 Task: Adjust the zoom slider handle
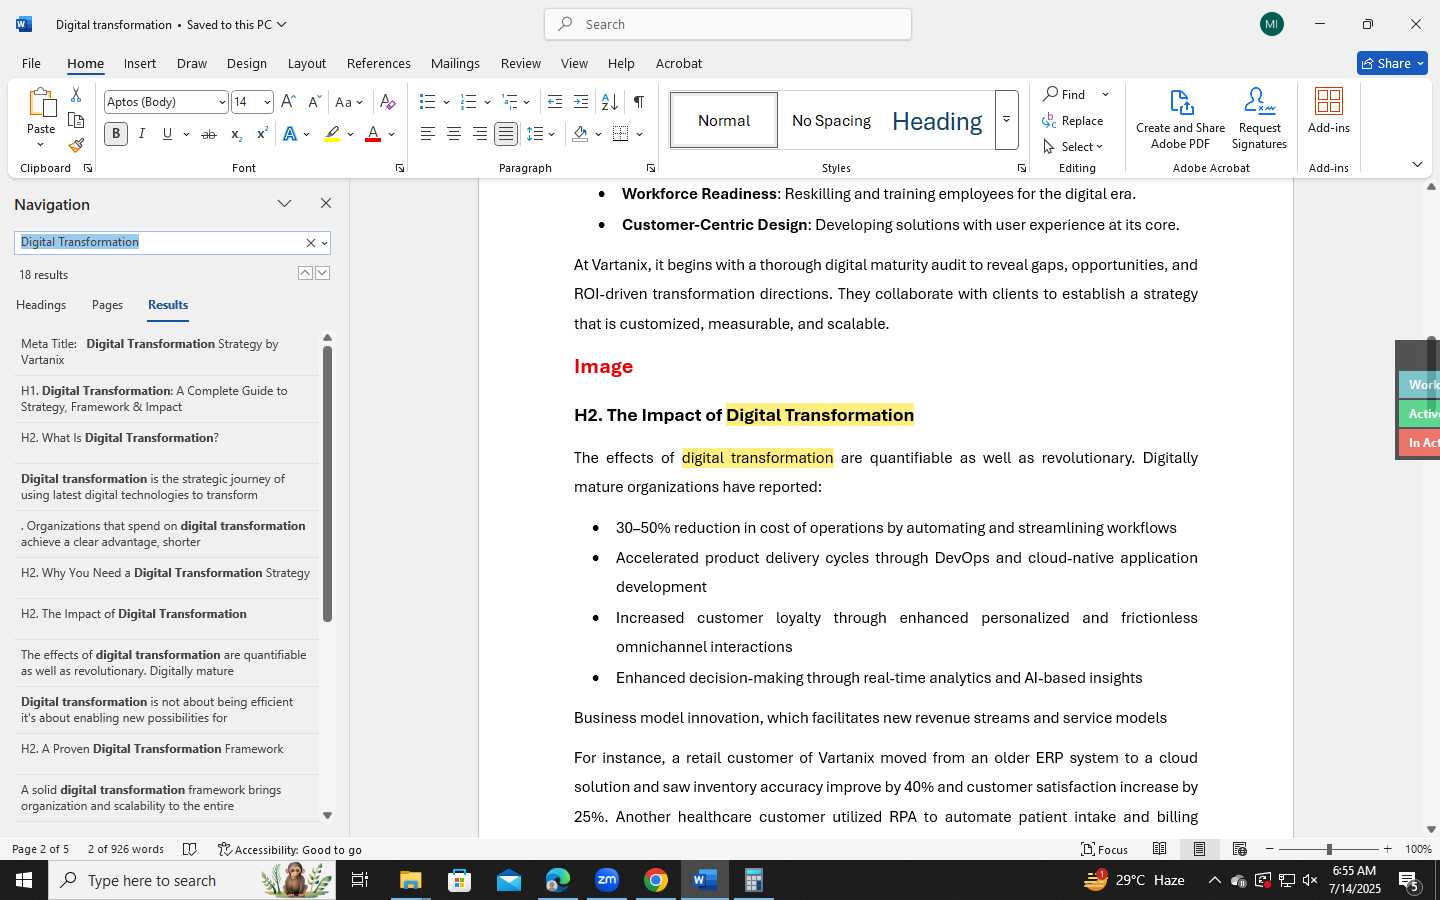point(1329,849)
